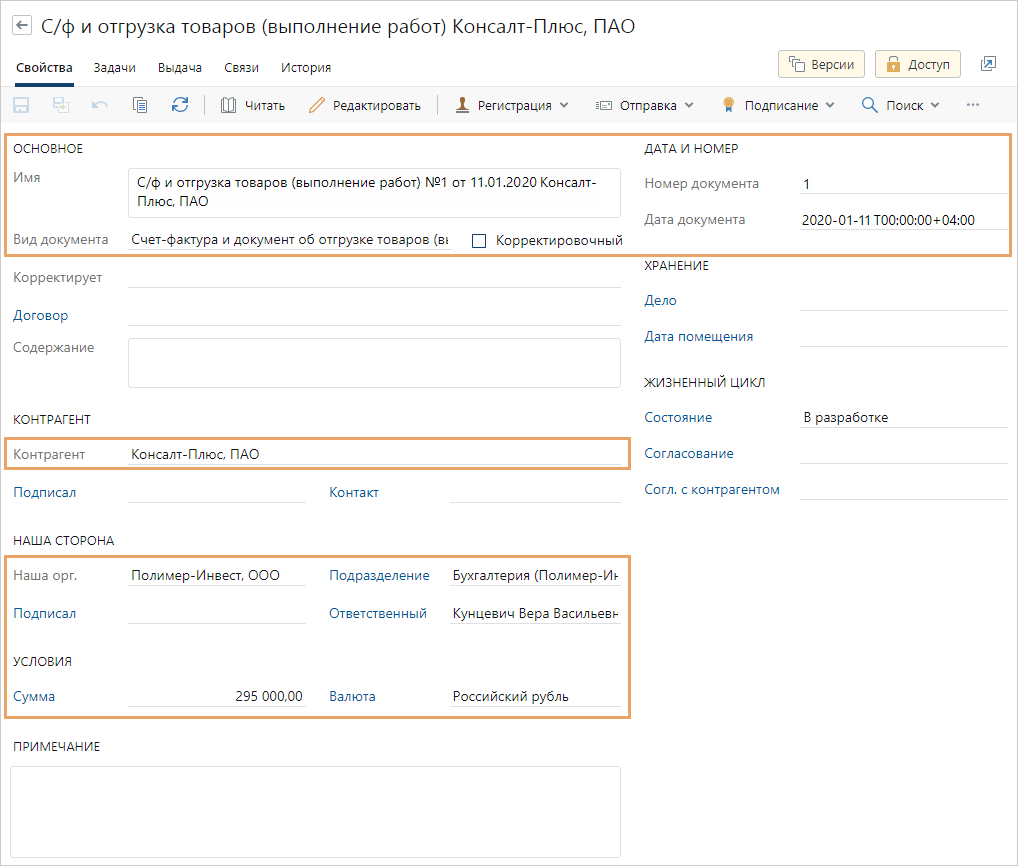The image size is (1018, 866).
Task: Click the Refresh icon
Action: point(180,105)
